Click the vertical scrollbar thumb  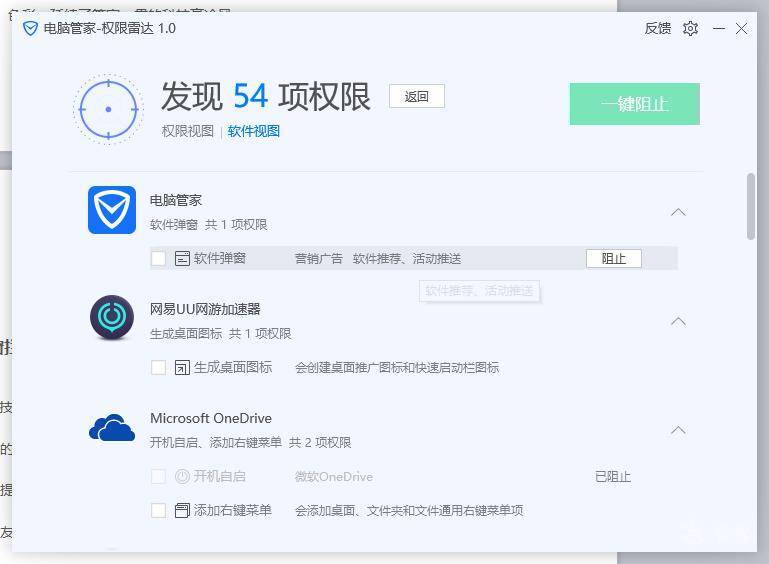coord(751,206)
